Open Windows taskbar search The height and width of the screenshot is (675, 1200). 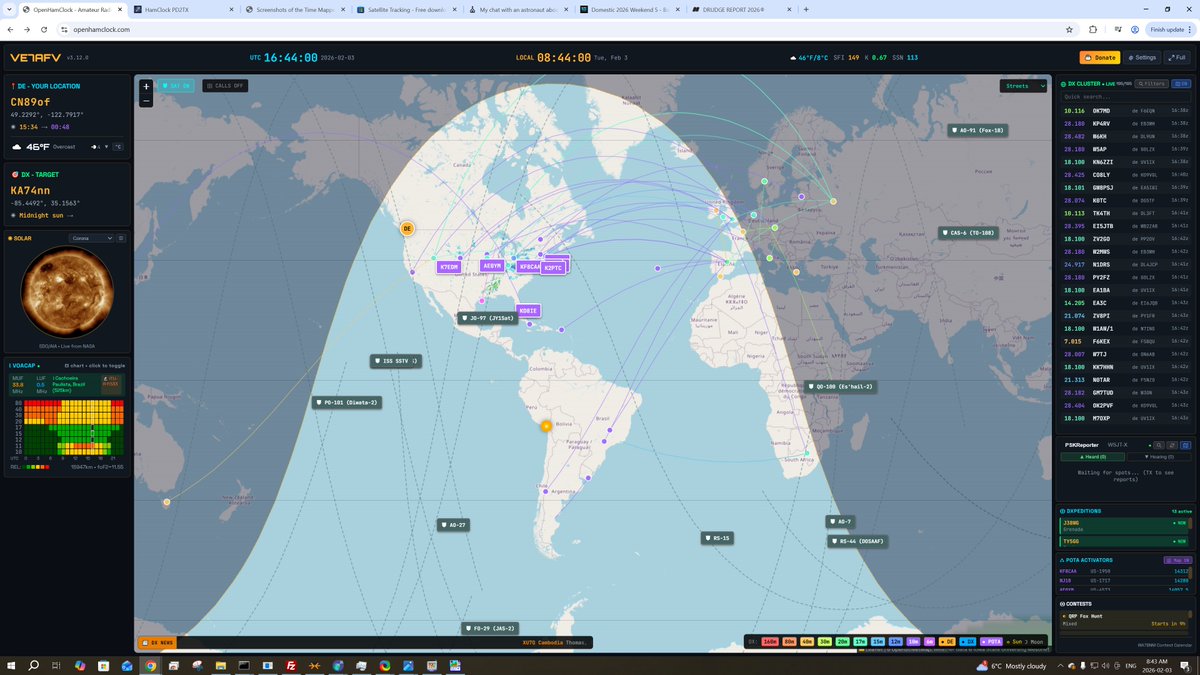click(x=34, y=665)
